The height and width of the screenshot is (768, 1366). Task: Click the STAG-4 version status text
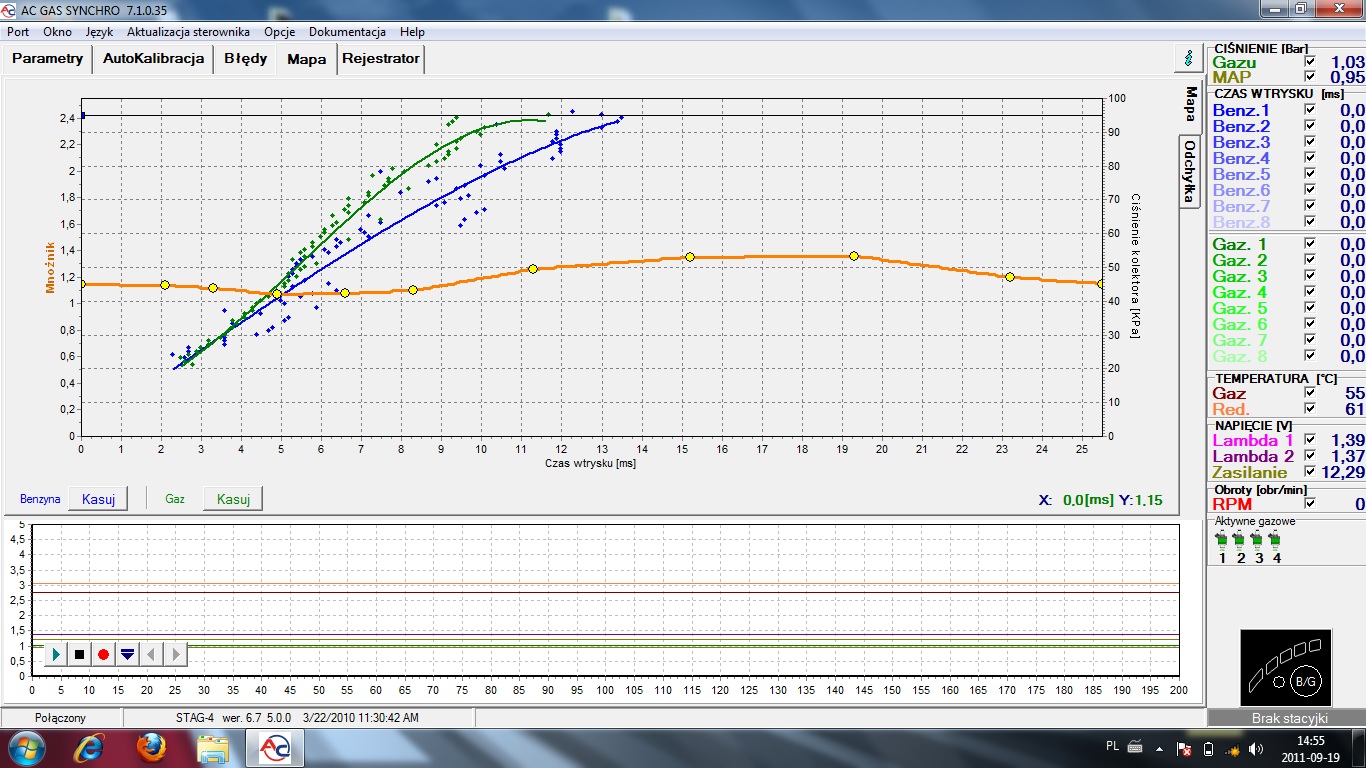click(298, 717)
